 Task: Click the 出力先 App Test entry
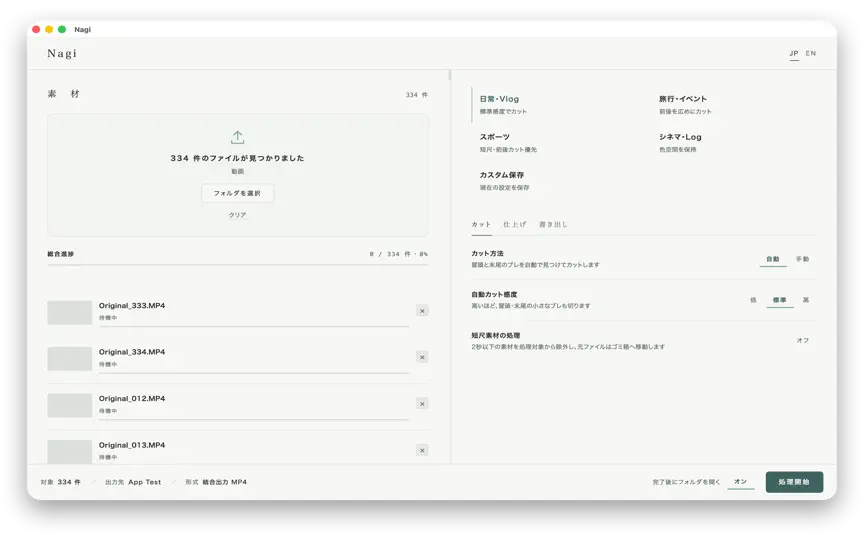(133, 482)
